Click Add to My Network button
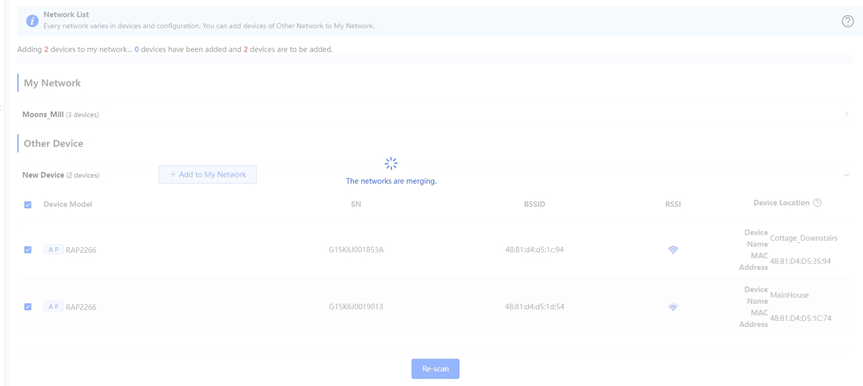Image resolution: width=863 pixels, height=386 pixels. click(207, 175)
